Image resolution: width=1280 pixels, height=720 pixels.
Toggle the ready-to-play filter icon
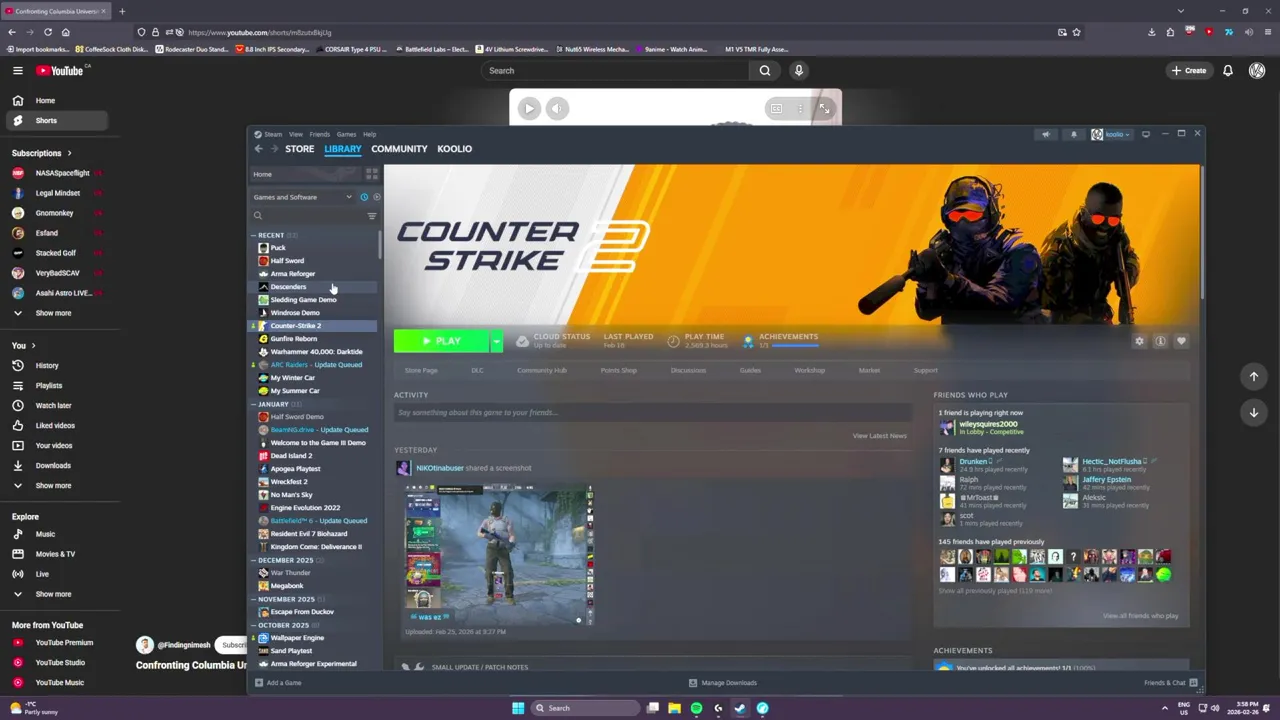[x=376, y=197]
